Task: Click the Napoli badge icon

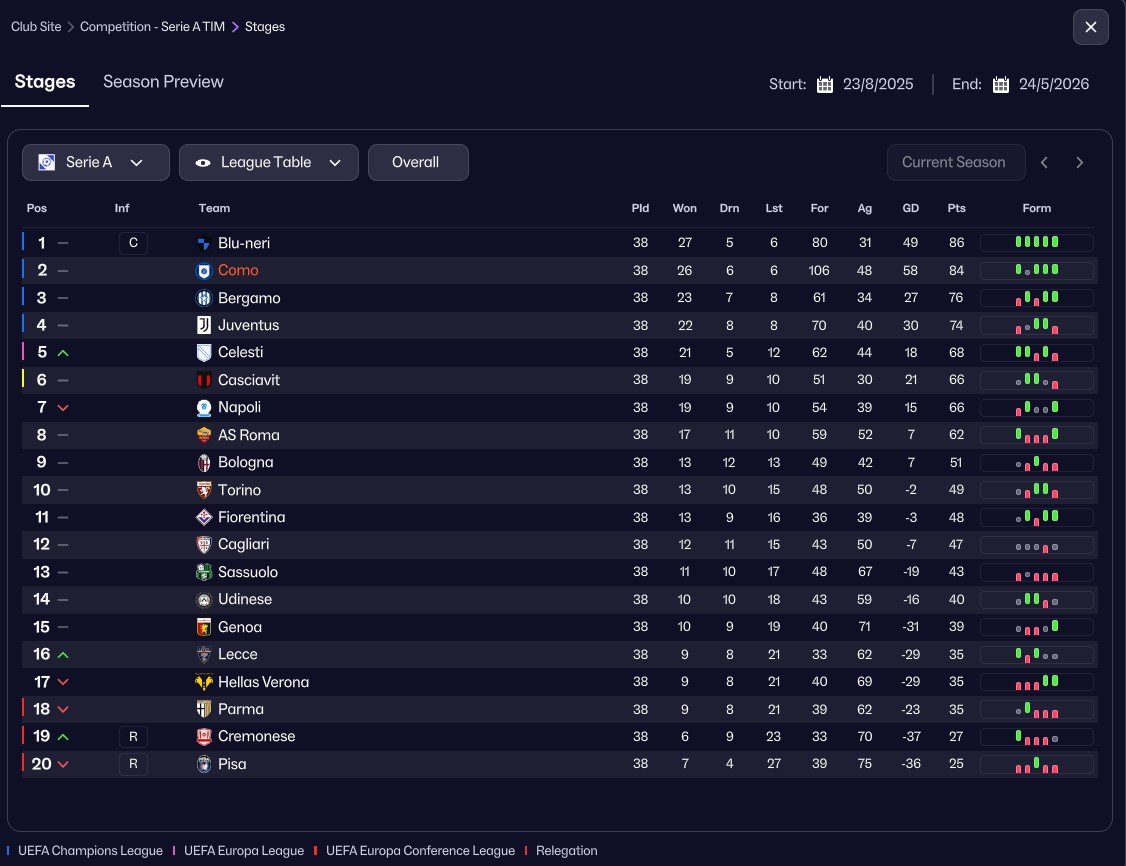Action: [204, 407]
